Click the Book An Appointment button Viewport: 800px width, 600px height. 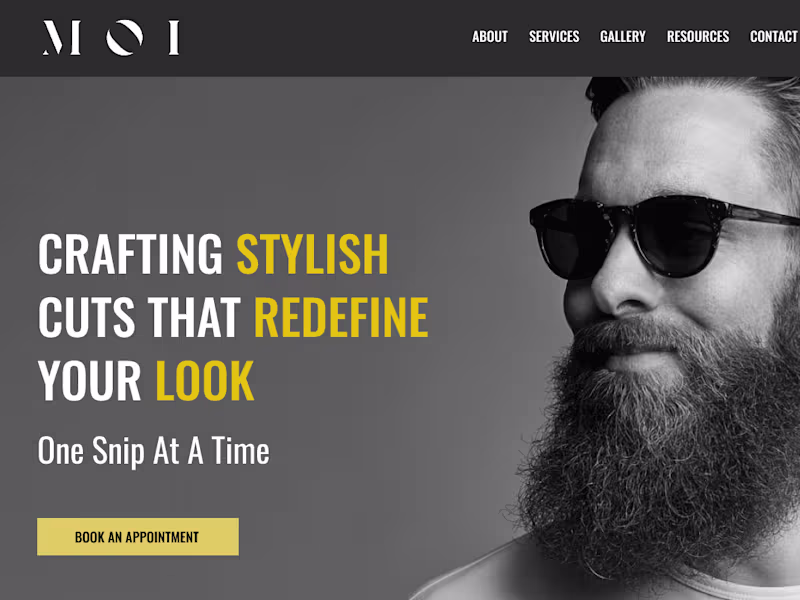pyautogui.click(x=138, y=537)
